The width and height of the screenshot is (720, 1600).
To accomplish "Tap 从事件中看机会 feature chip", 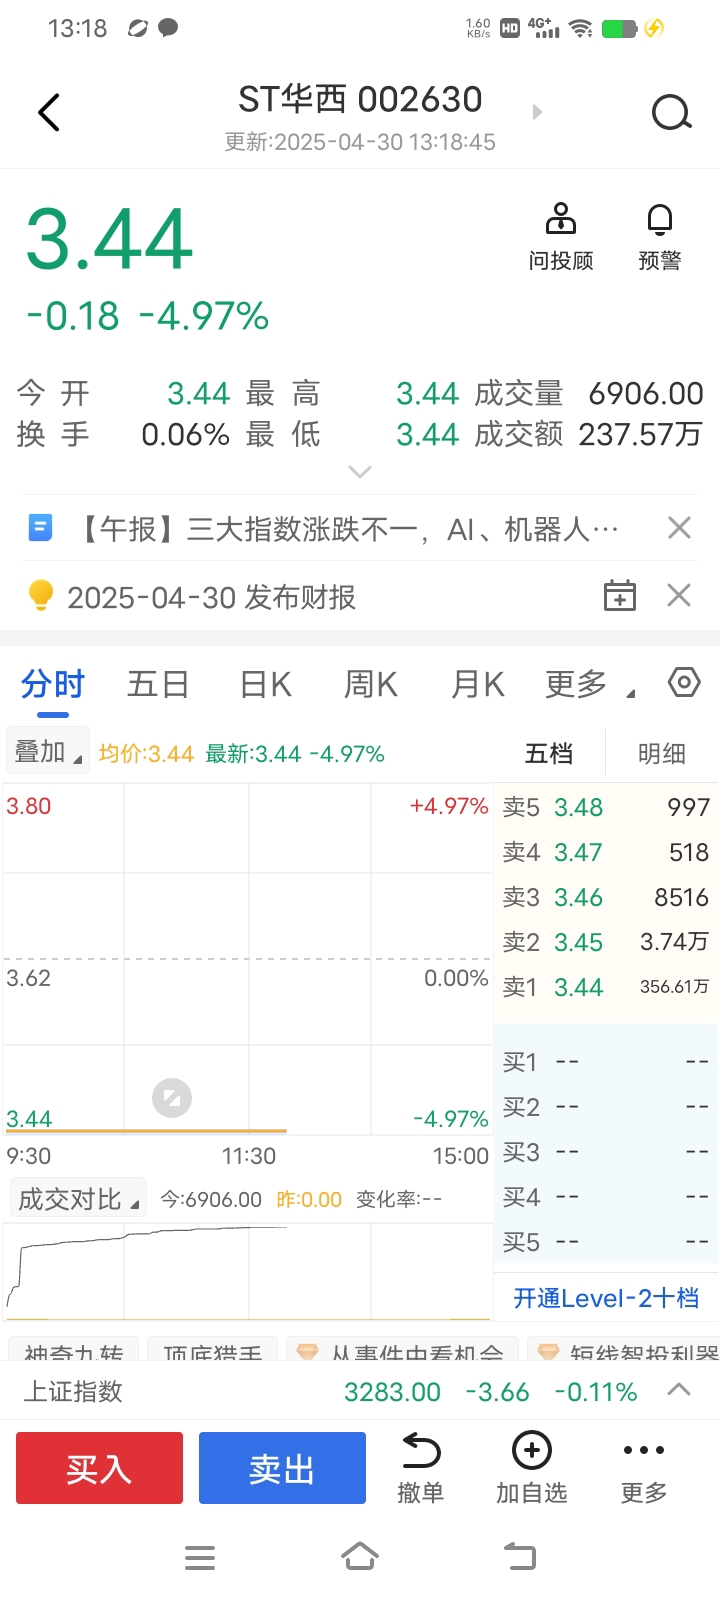I will point(402,1350).
